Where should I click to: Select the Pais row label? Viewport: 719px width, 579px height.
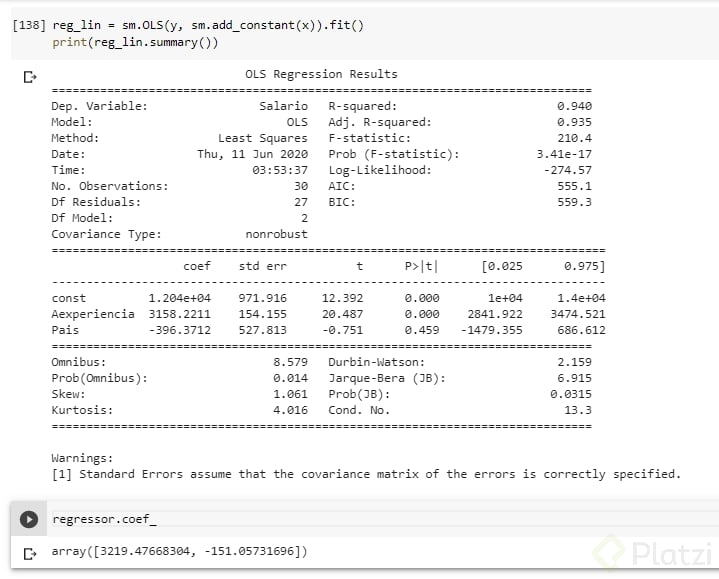(65, 330)
